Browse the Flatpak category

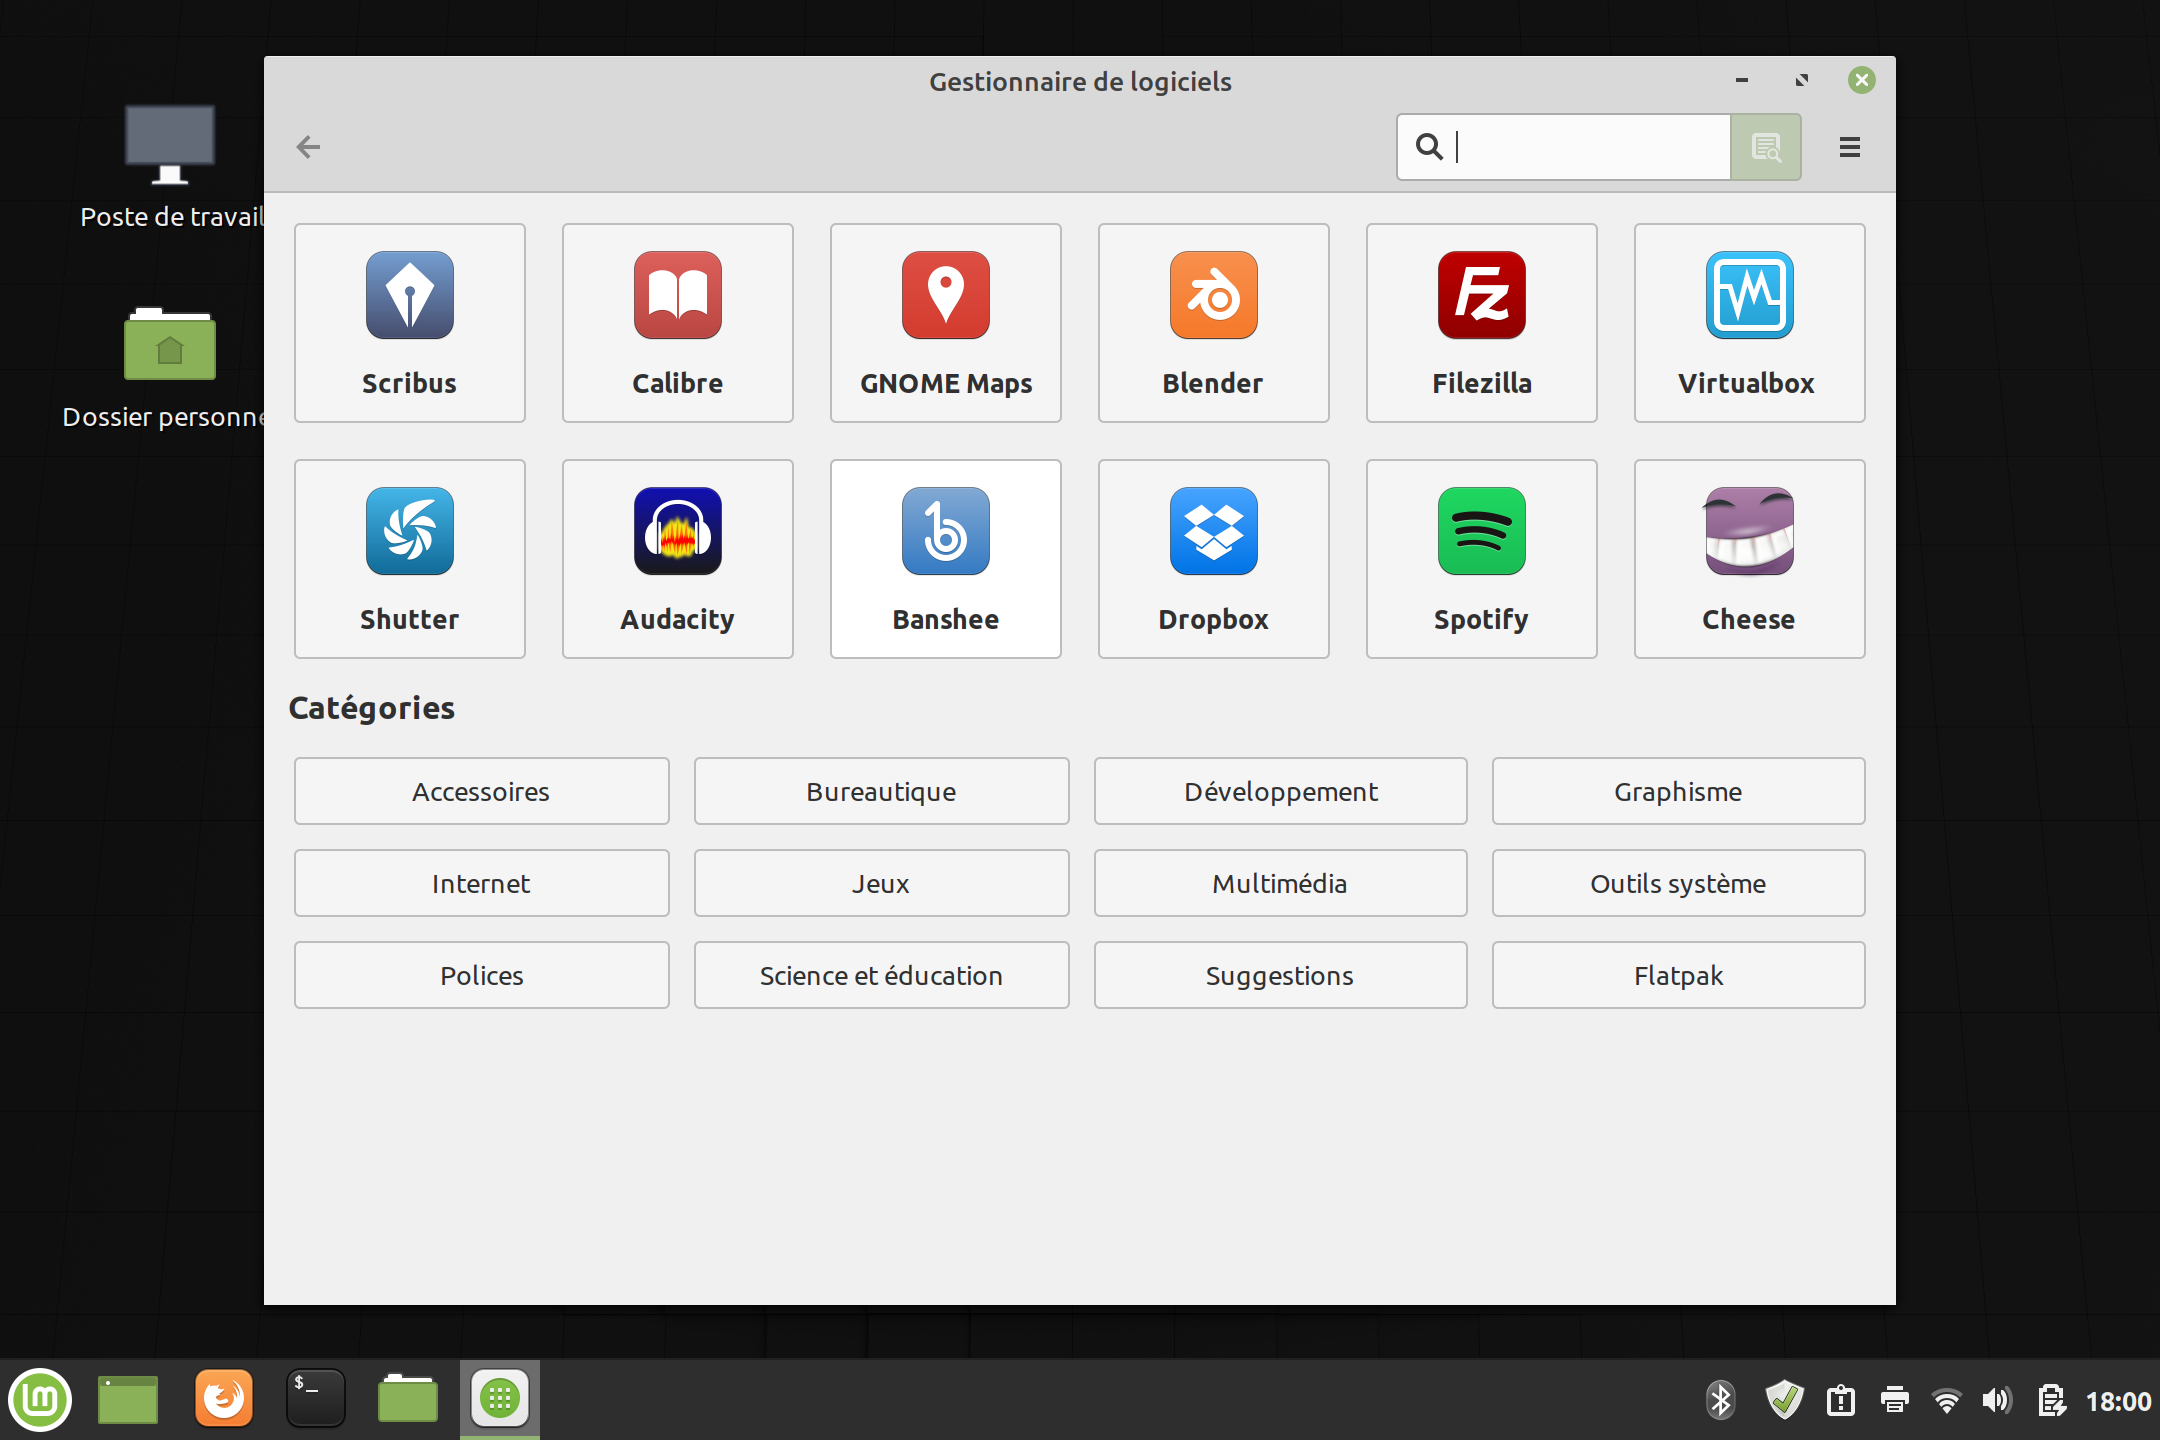1678,975
